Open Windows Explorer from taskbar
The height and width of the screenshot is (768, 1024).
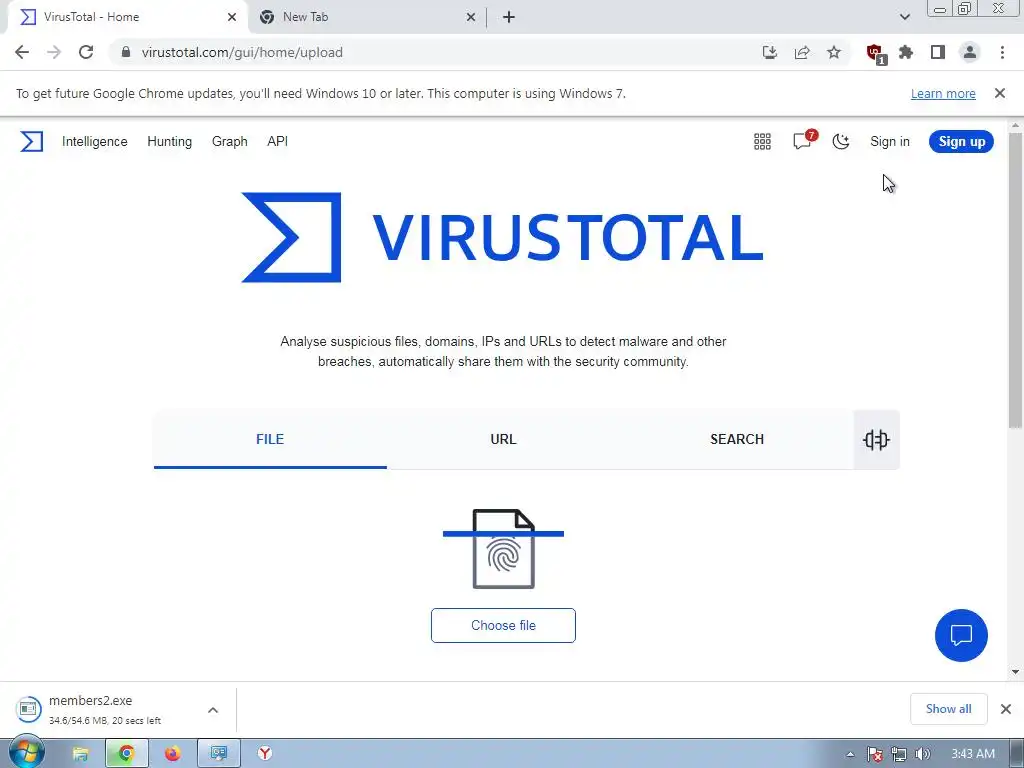pyautogui.click(x=80, y=754)
